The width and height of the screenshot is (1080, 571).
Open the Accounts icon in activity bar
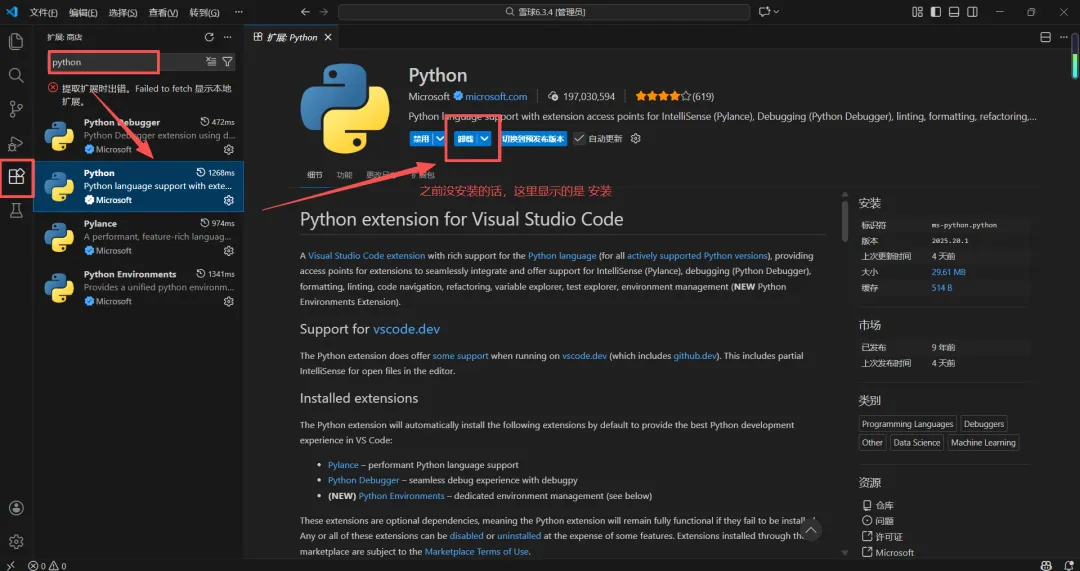point(16,508)
